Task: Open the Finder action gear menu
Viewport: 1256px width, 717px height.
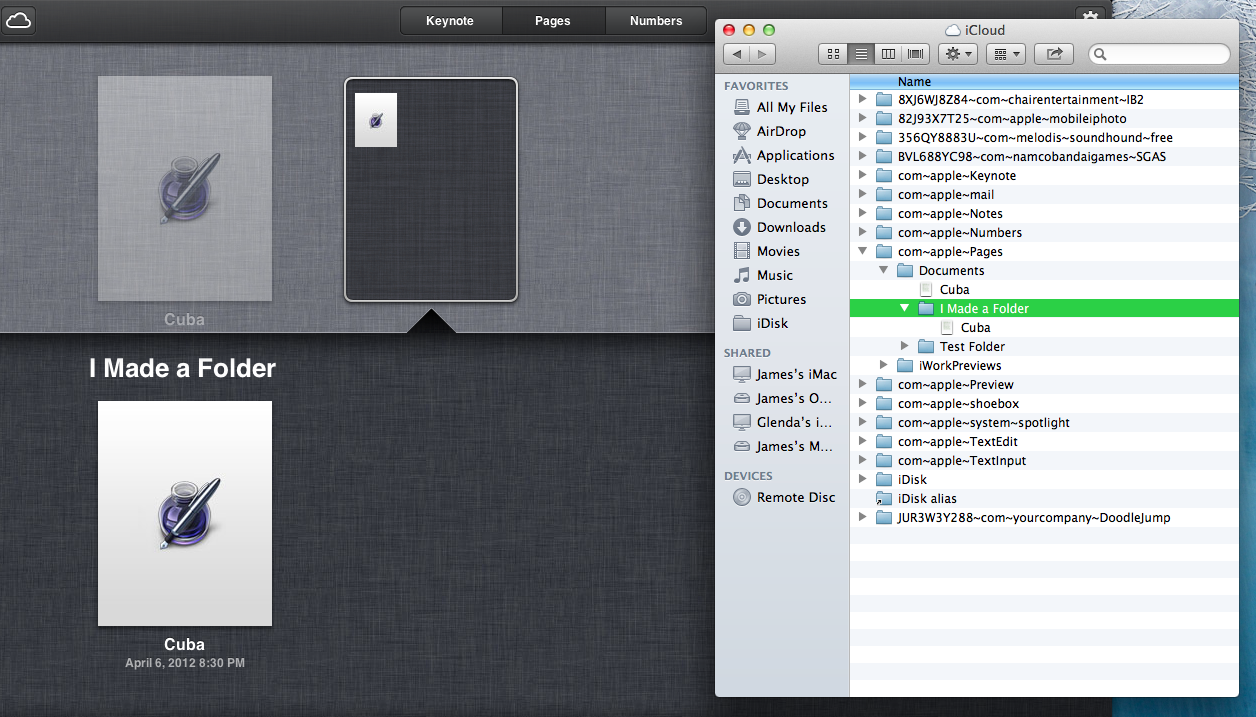Action: click(958, 54)
